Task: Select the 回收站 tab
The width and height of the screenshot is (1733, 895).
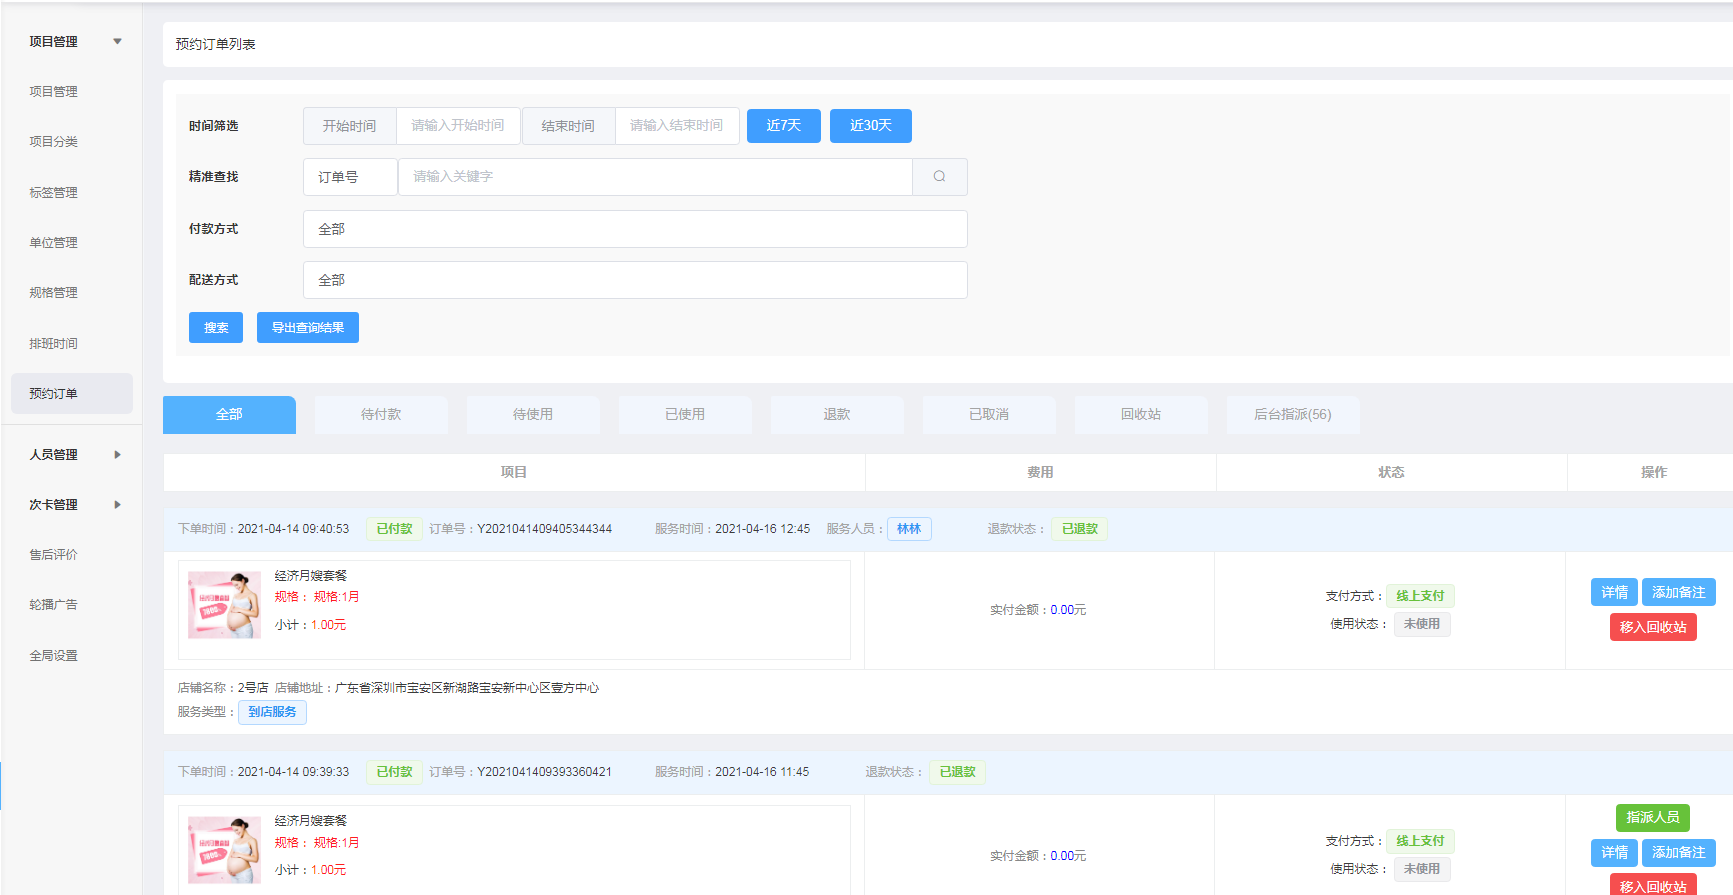Action: 1140,415
